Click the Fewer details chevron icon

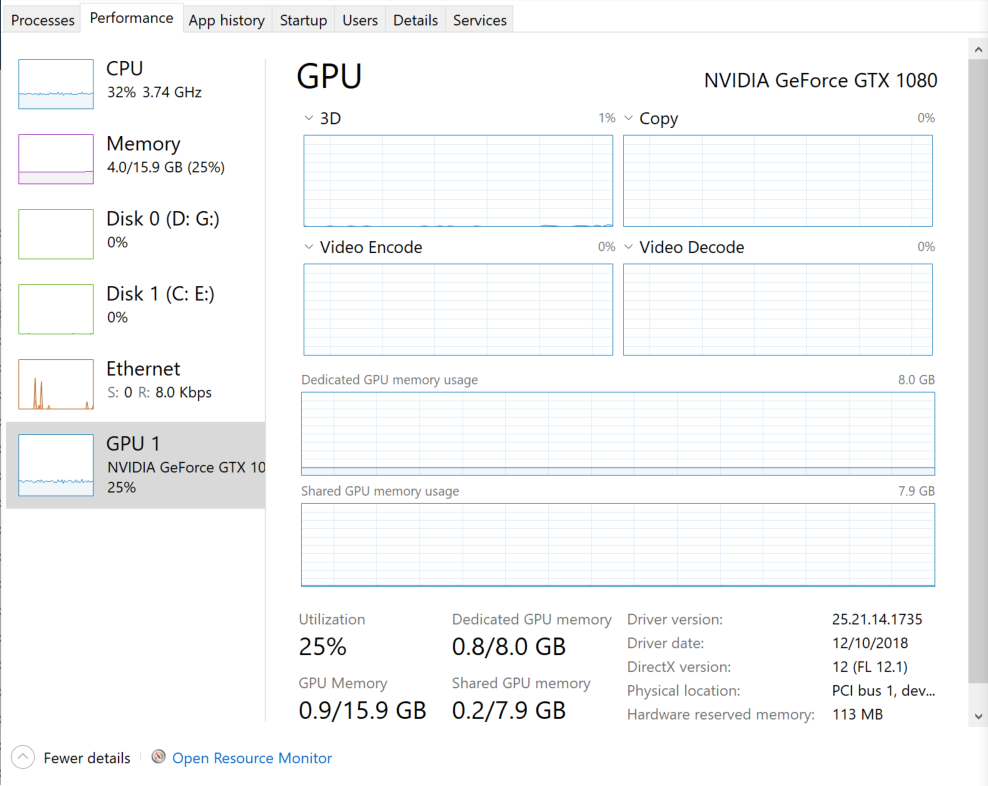(x=23, y=758)
